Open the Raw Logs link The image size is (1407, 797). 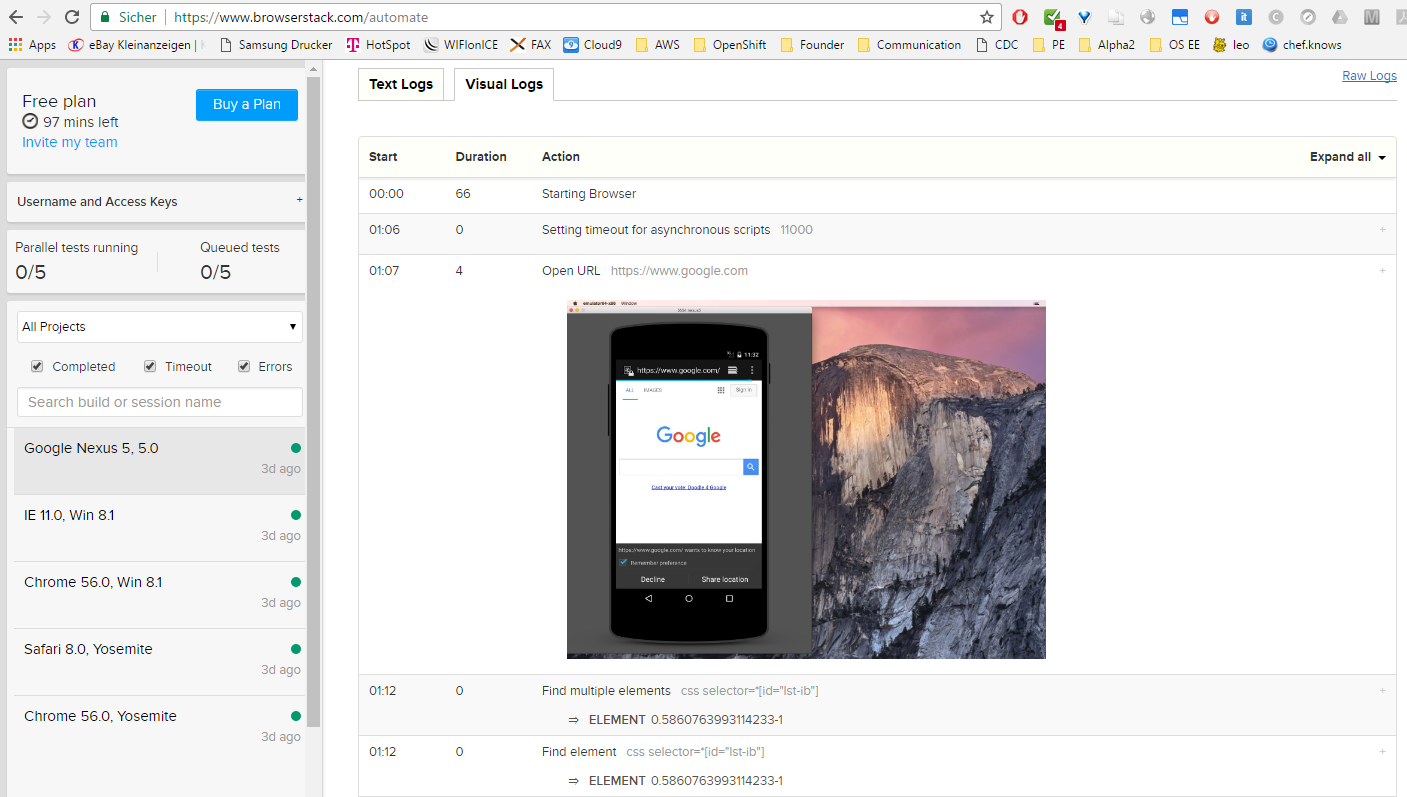pyautogui.click(x=1369, y=75)
